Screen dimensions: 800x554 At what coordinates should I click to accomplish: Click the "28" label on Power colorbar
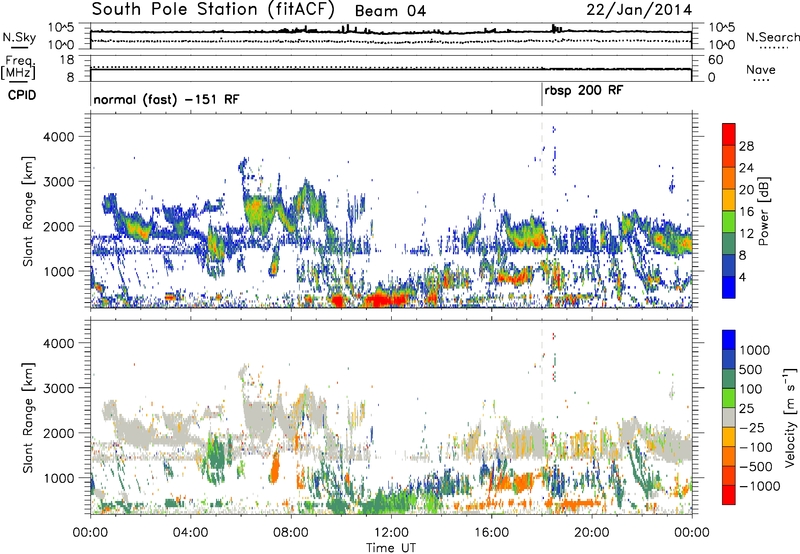click(x=746, y=146)
